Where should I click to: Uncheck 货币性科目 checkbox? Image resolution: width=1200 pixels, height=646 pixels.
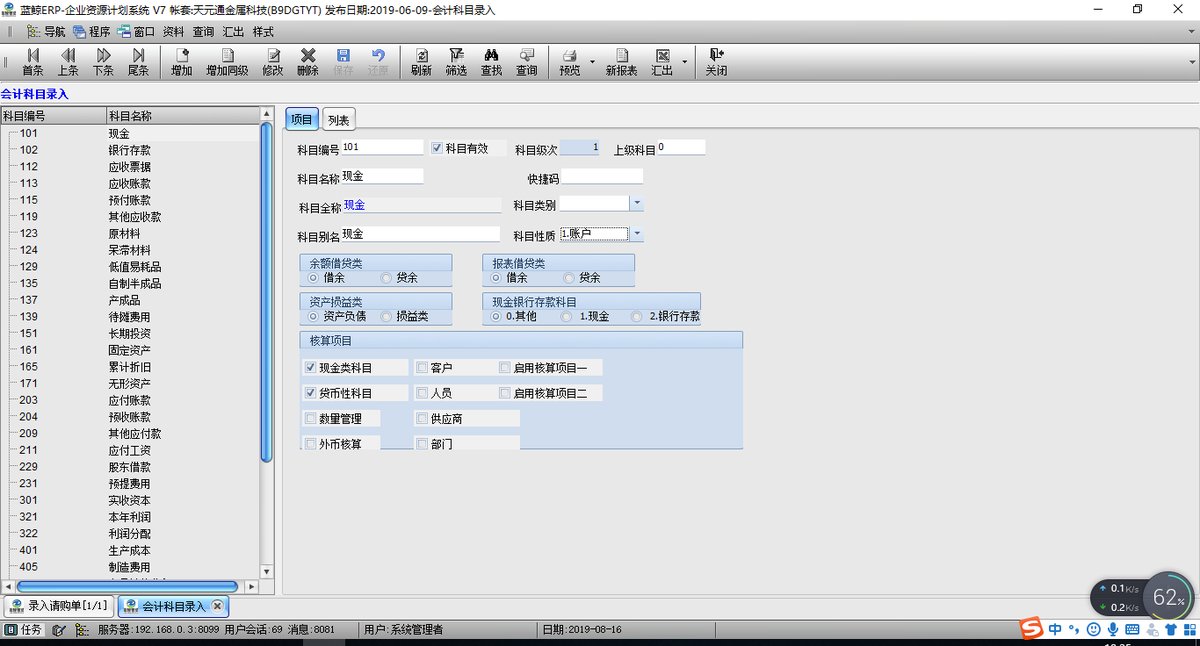(310, 393)
